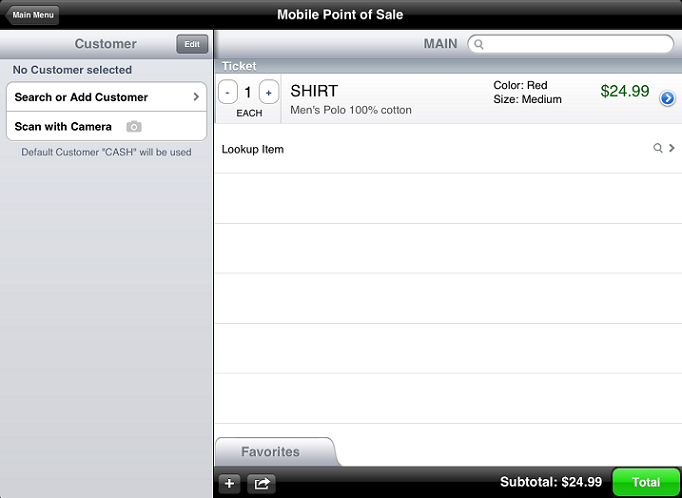Viewport: 682px width, 498px height.
Task: Open SHIRT item details blue arrow
Action: pos(668,98)
